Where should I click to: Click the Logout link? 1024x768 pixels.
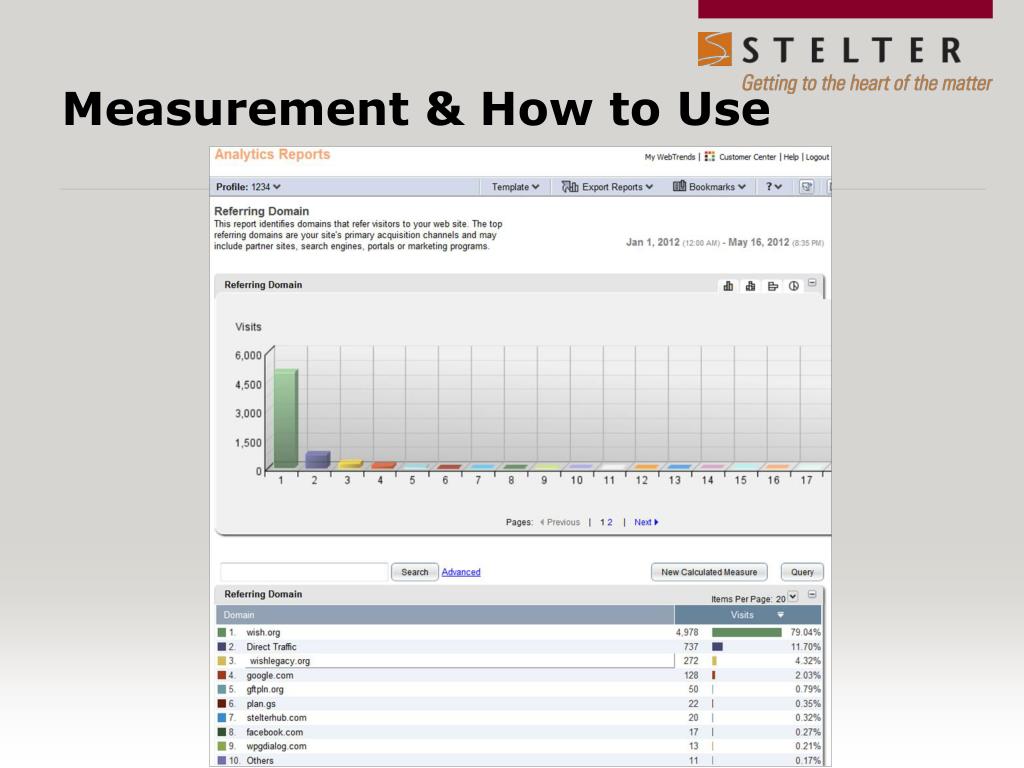point(817,157)
